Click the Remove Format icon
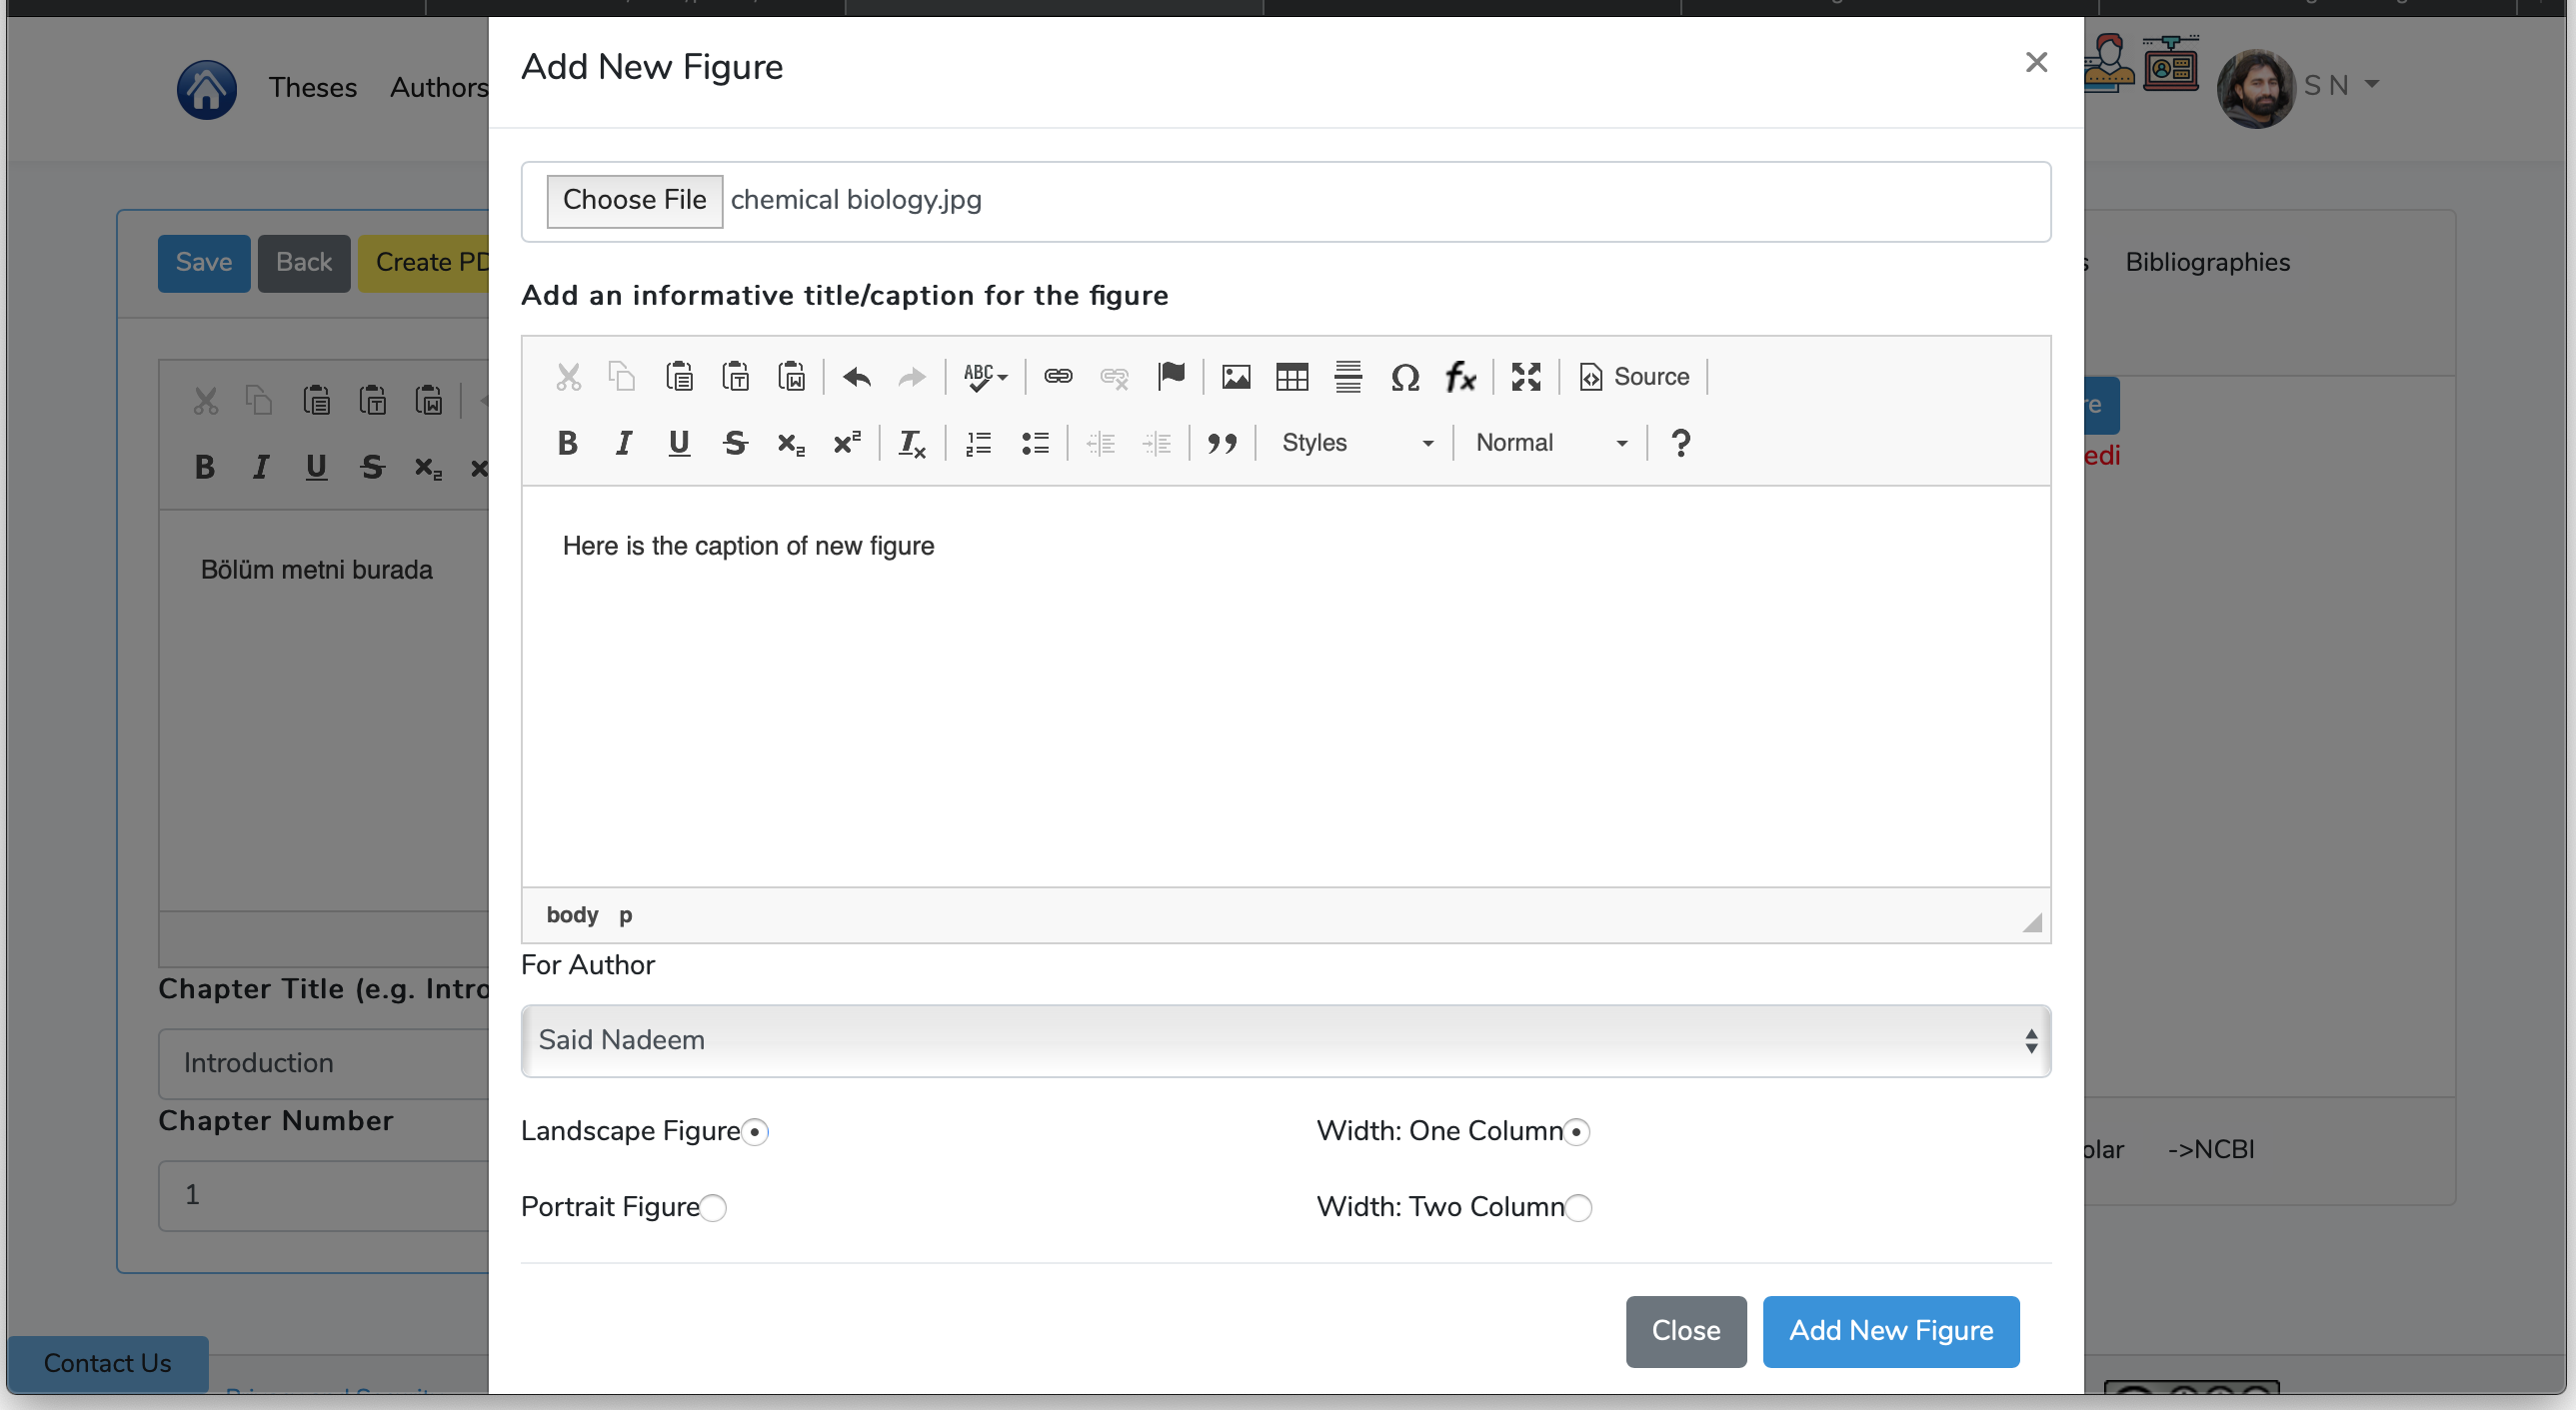 (x=911, y=443)
